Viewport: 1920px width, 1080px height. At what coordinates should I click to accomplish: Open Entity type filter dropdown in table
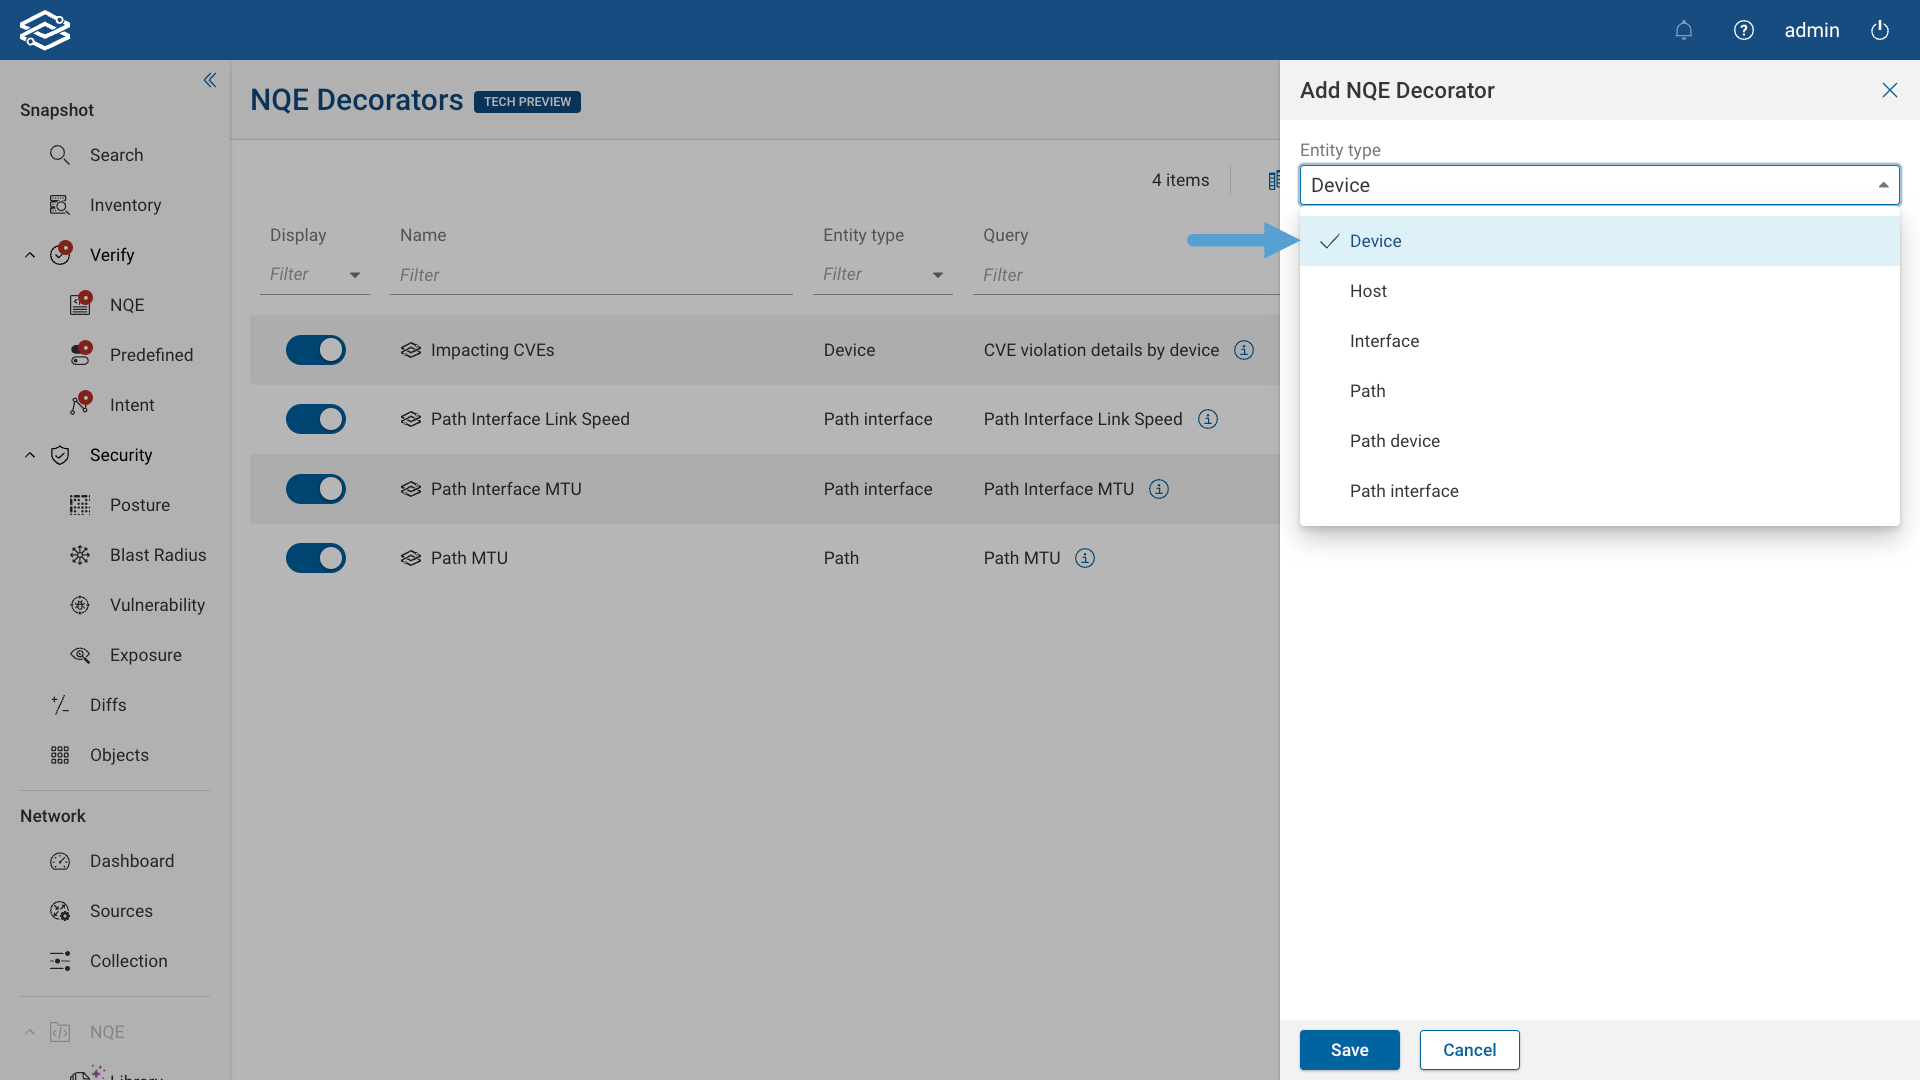pyautogui.click(x=882, y=275)
